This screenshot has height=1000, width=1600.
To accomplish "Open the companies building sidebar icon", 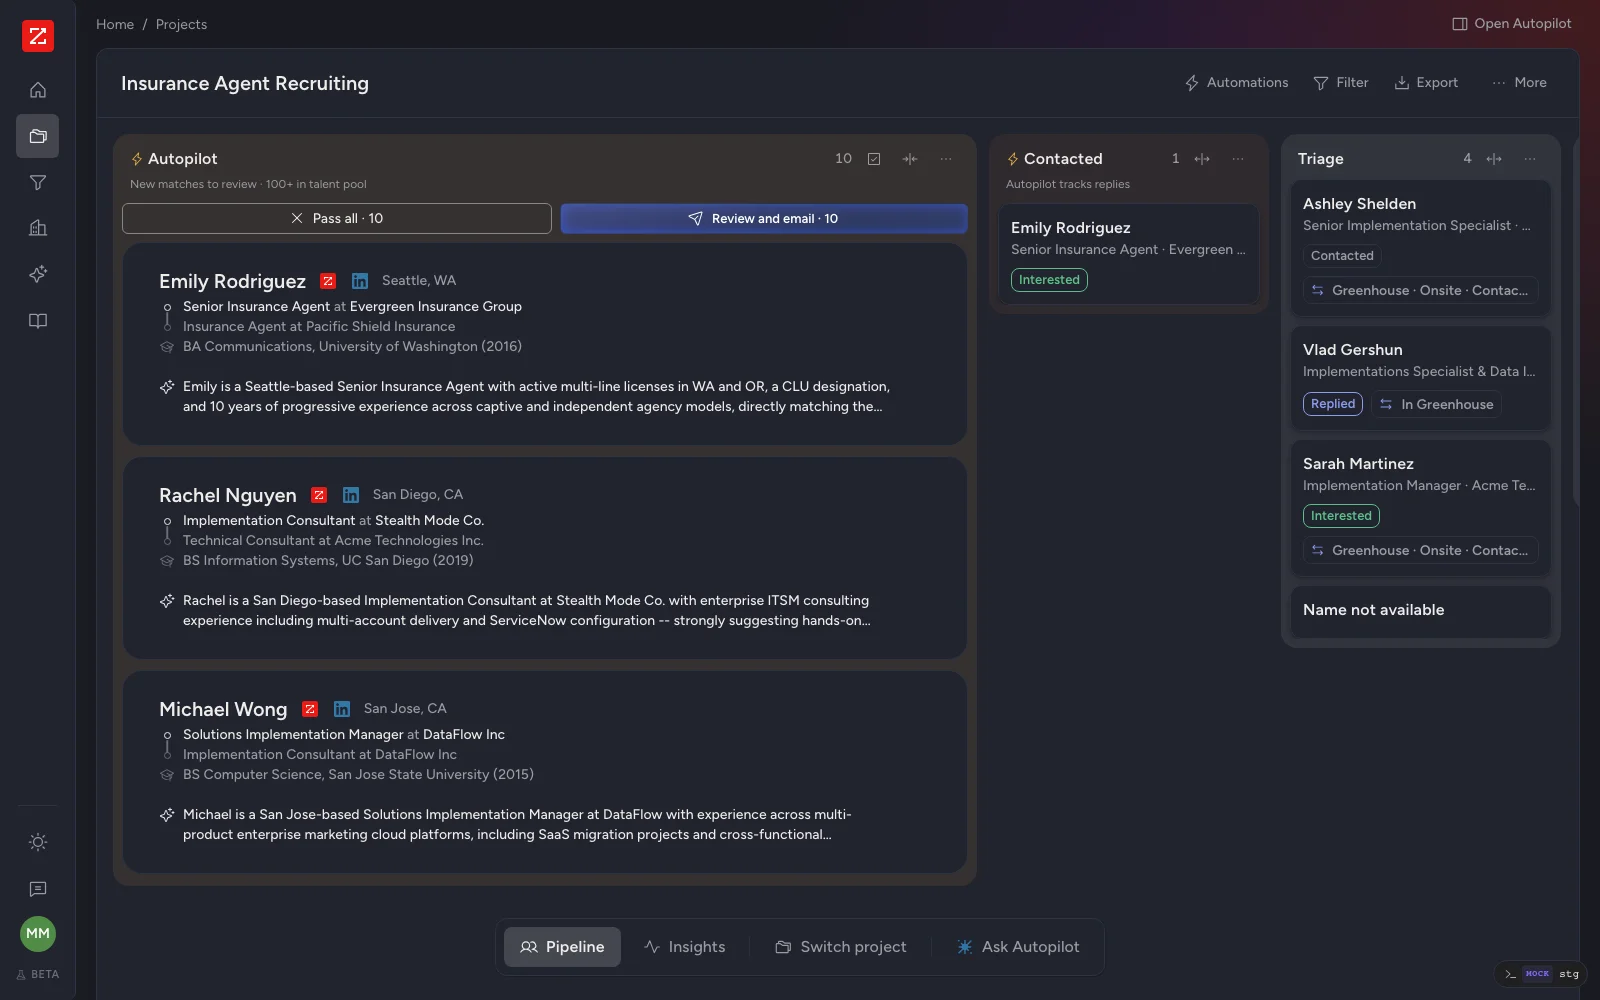I will tap(38, 228).
